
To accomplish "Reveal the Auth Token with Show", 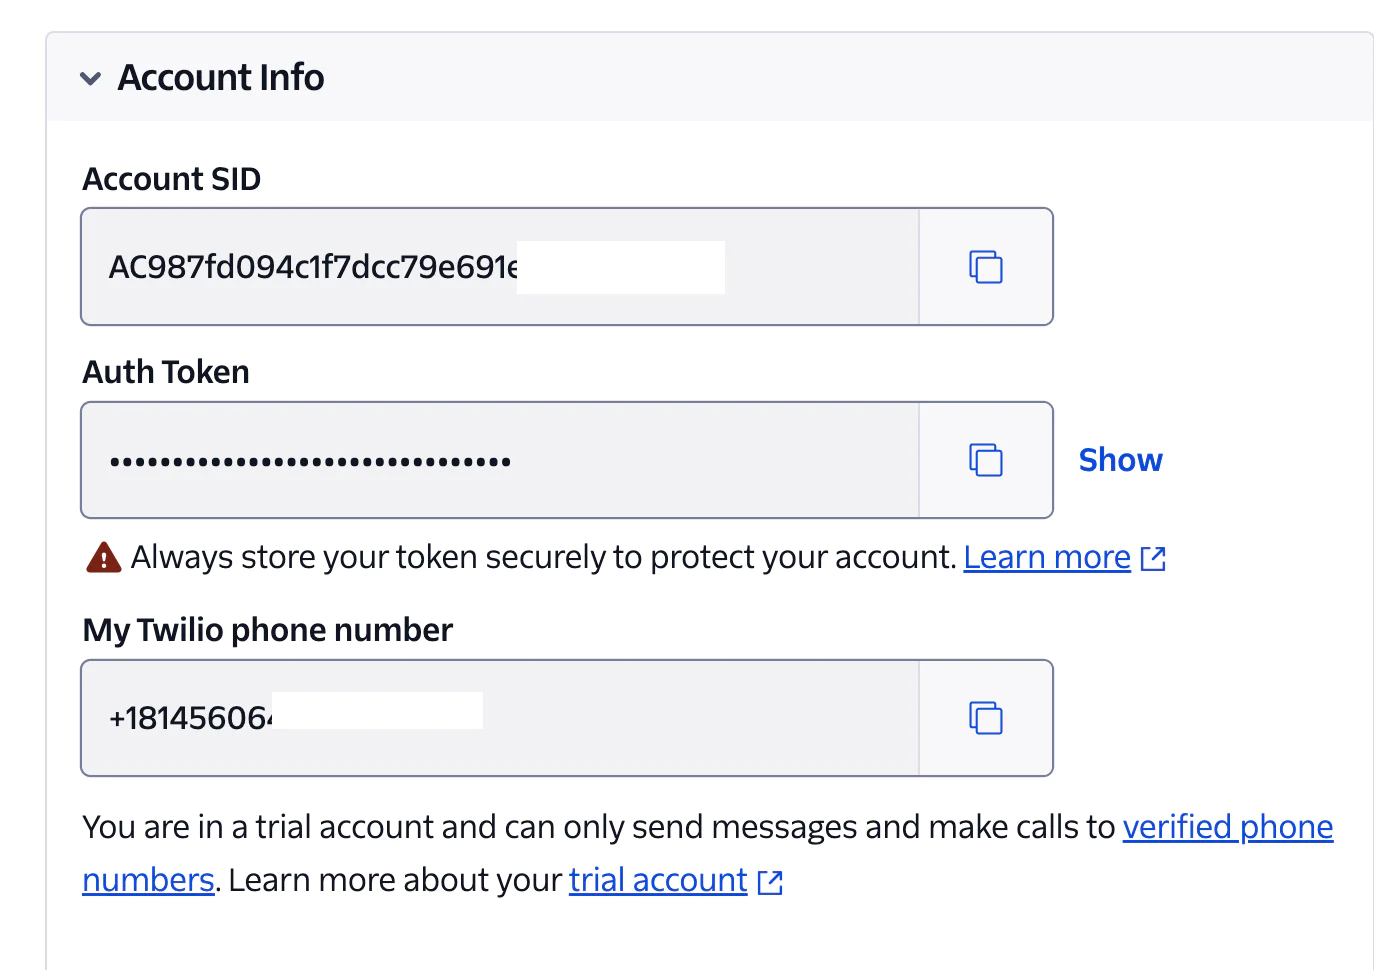I will 1119,459.
